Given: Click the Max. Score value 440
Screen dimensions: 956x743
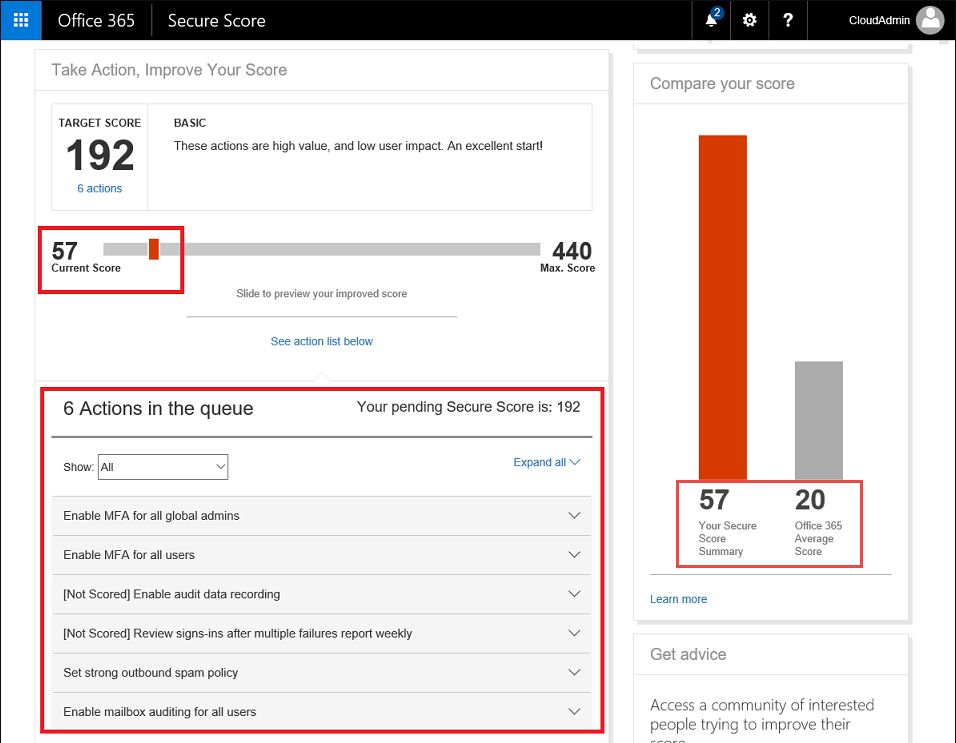Looking at the screenshot, I should click(572, 251).
